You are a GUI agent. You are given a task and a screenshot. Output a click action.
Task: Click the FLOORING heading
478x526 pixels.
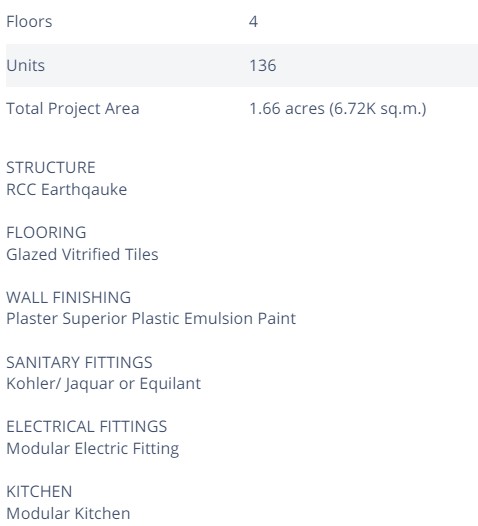(46, 232)
